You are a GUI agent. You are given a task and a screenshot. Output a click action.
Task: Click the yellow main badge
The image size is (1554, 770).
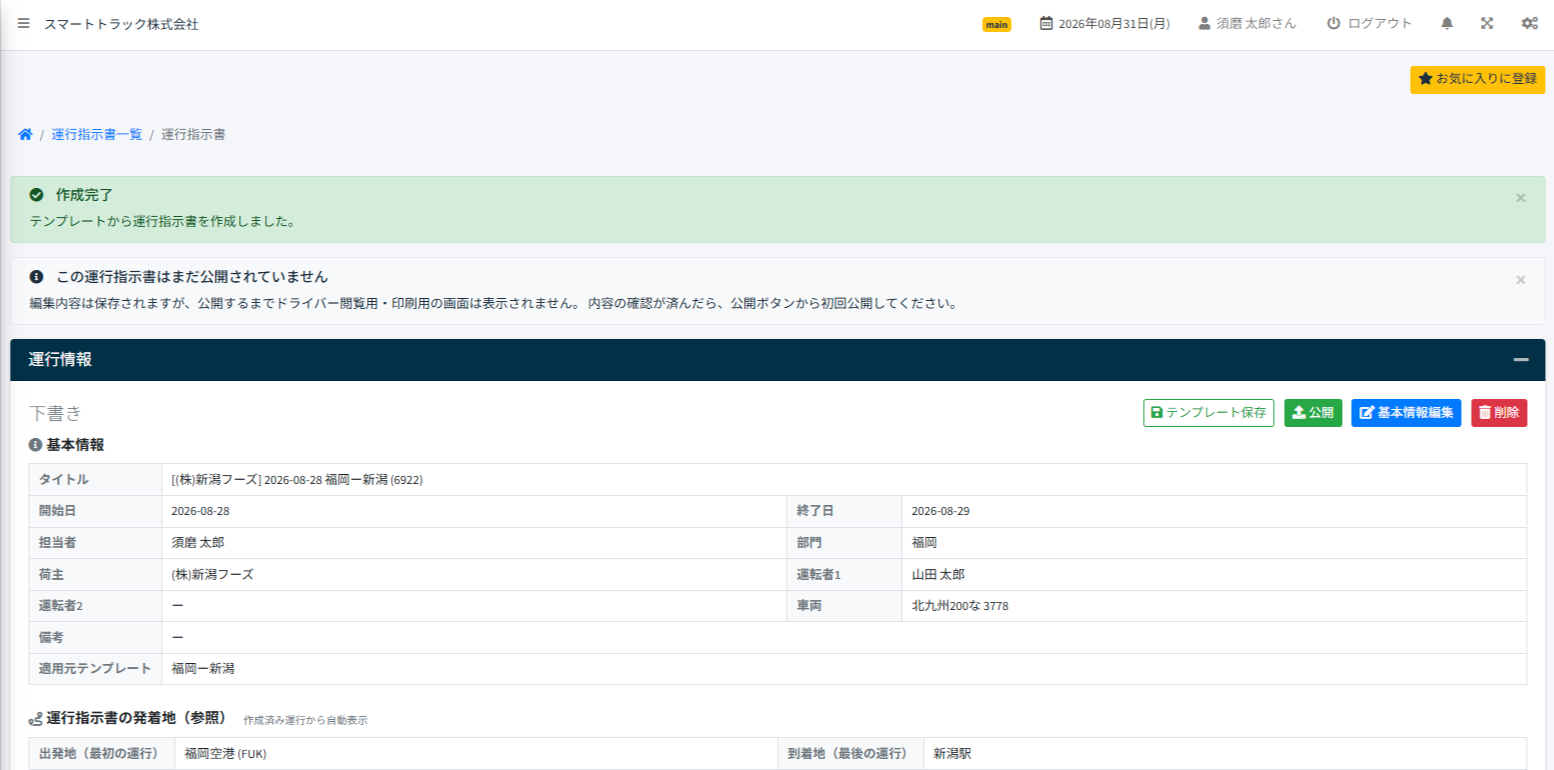(997, 24)
